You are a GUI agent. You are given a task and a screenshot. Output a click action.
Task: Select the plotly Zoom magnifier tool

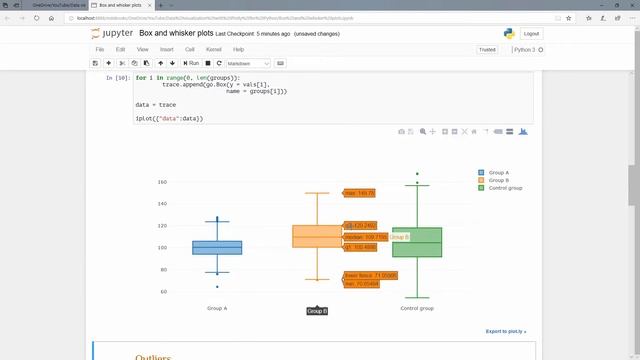pos(423,131)
